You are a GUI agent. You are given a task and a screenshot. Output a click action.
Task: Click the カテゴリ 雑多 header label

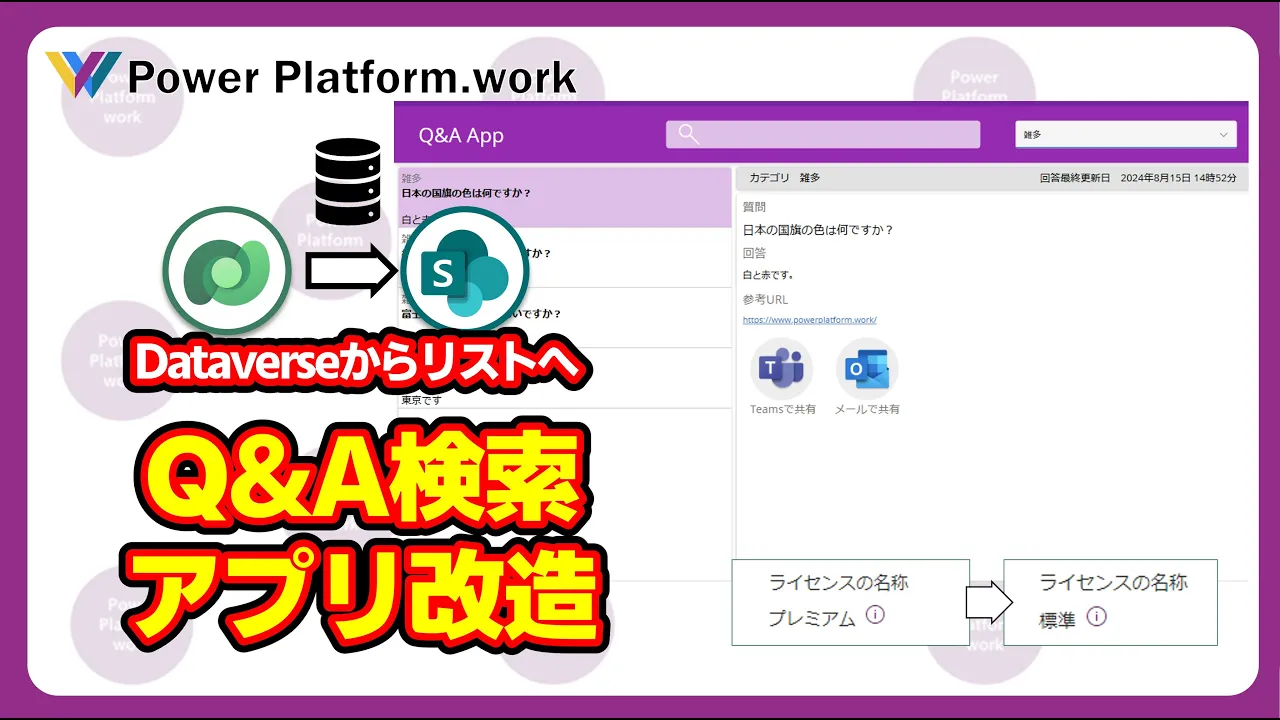coord(784,178)
